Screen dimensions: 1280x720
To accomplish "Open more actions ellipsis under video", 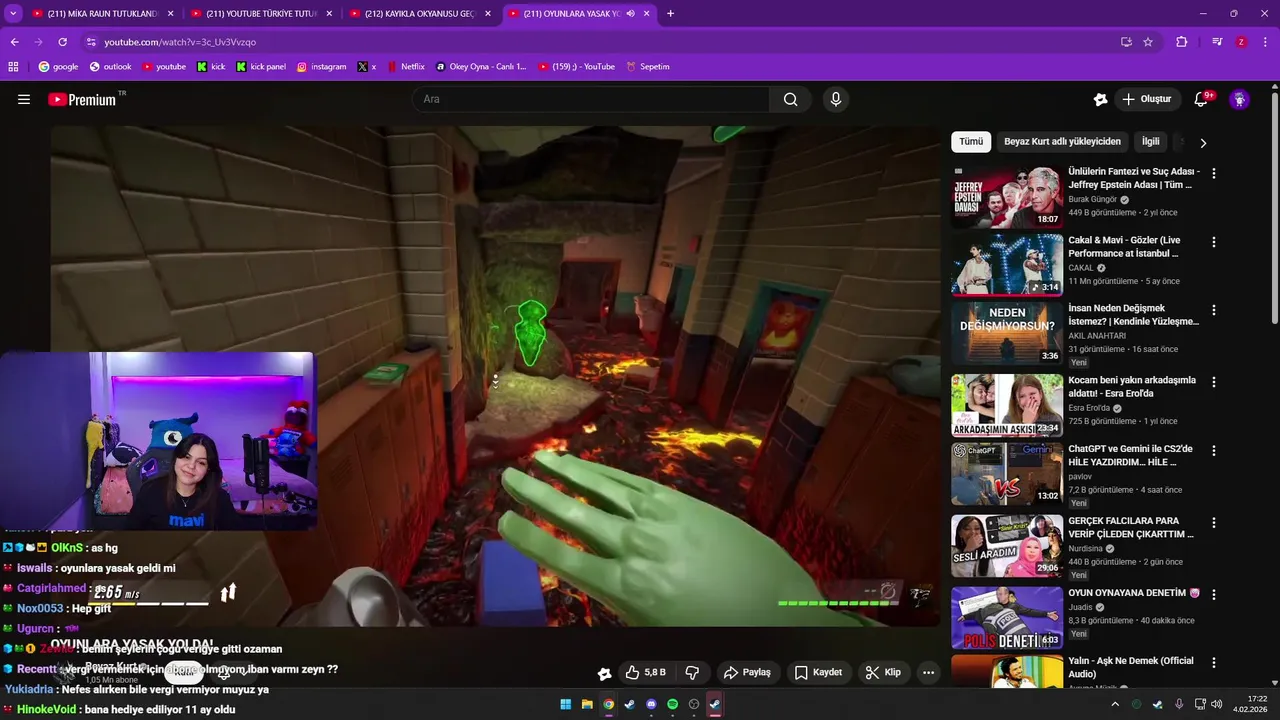I will tap(928, 672).
